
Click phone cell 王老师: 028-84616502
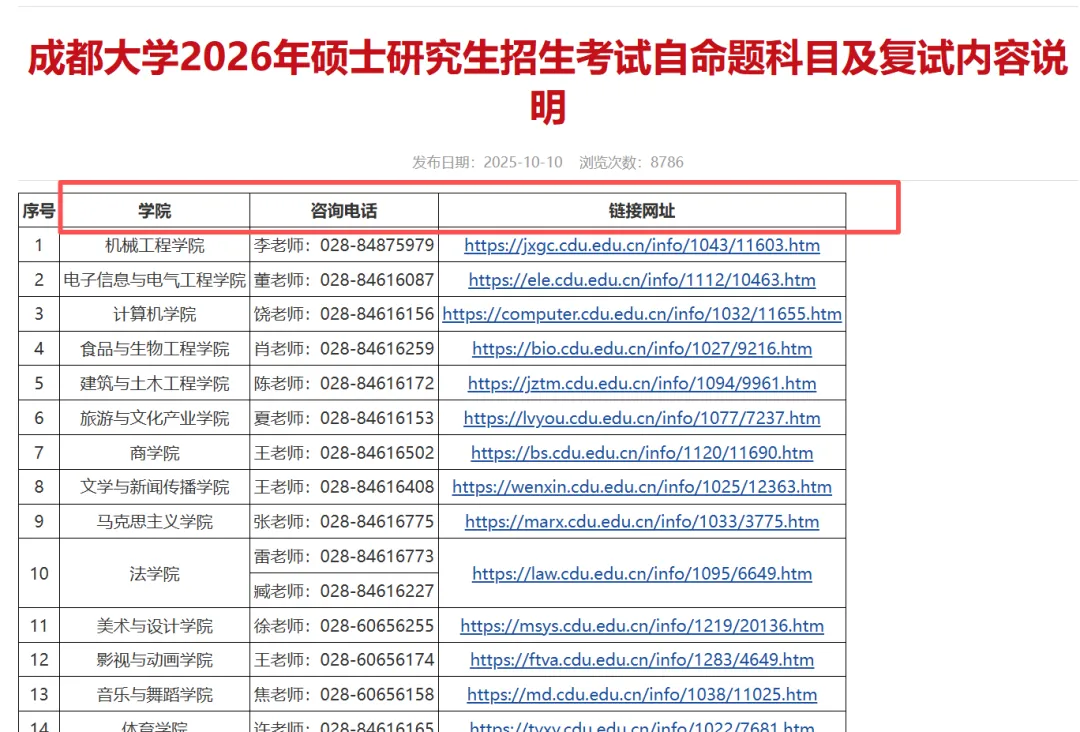(344, 452)
